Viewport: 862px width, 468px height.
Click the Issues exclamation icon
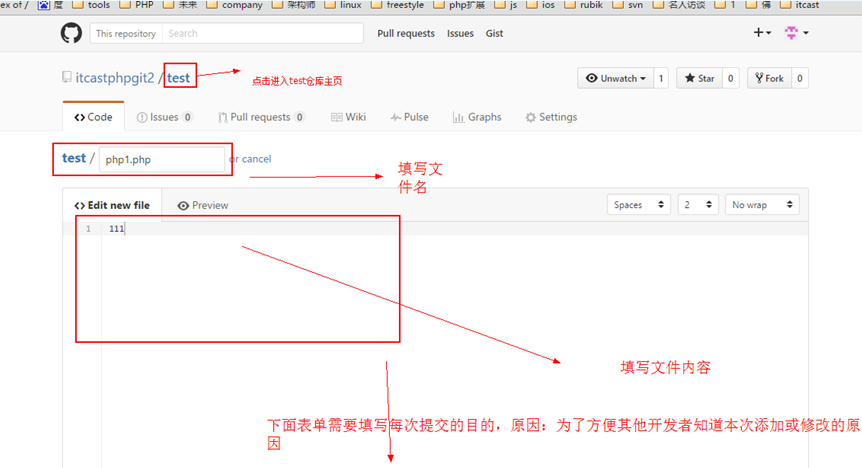[x=142, y=117]
